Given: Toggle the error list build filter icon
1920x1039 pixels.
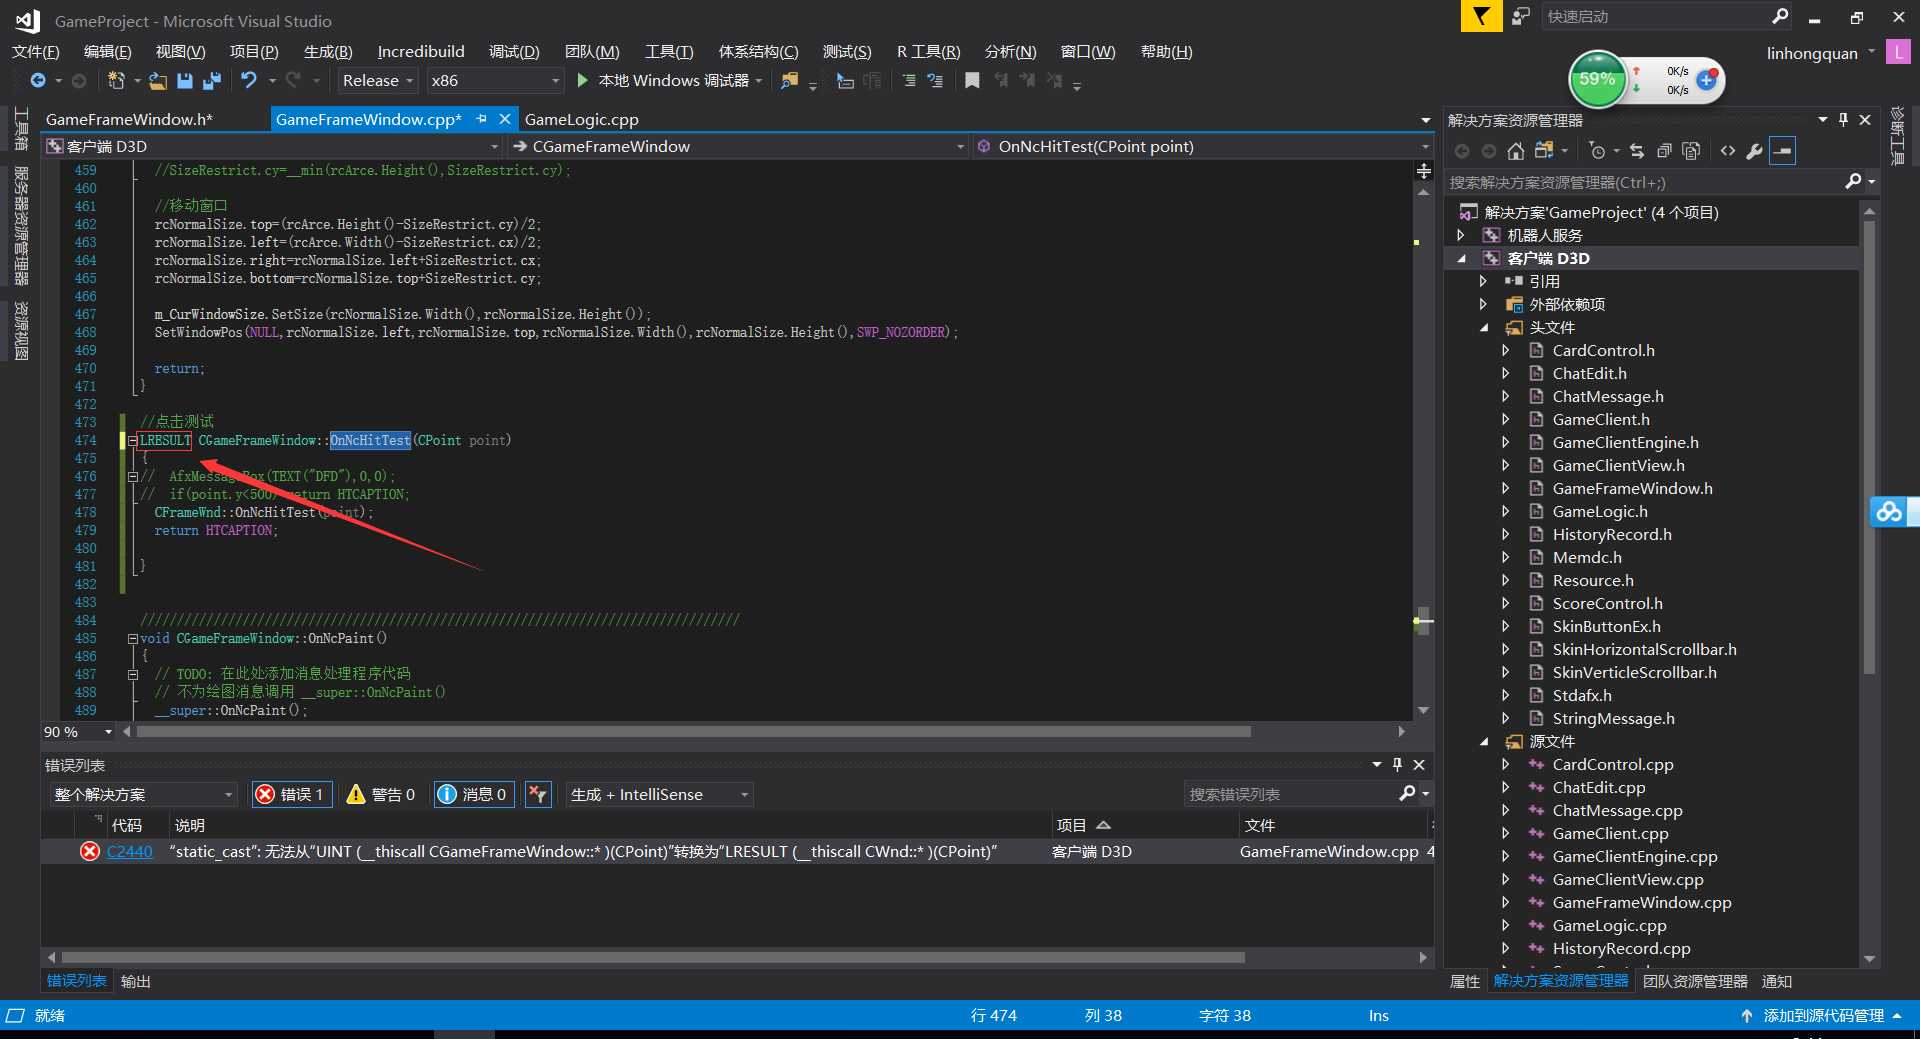Looking at the screenshot, I should (x=538, y=794).
